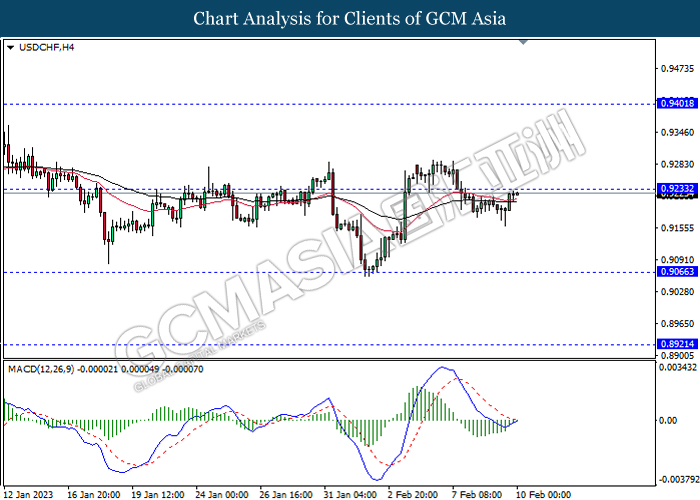
Task: Select the 0.92332 price level label
Action: pyautogui.click(x=677, y=188)
